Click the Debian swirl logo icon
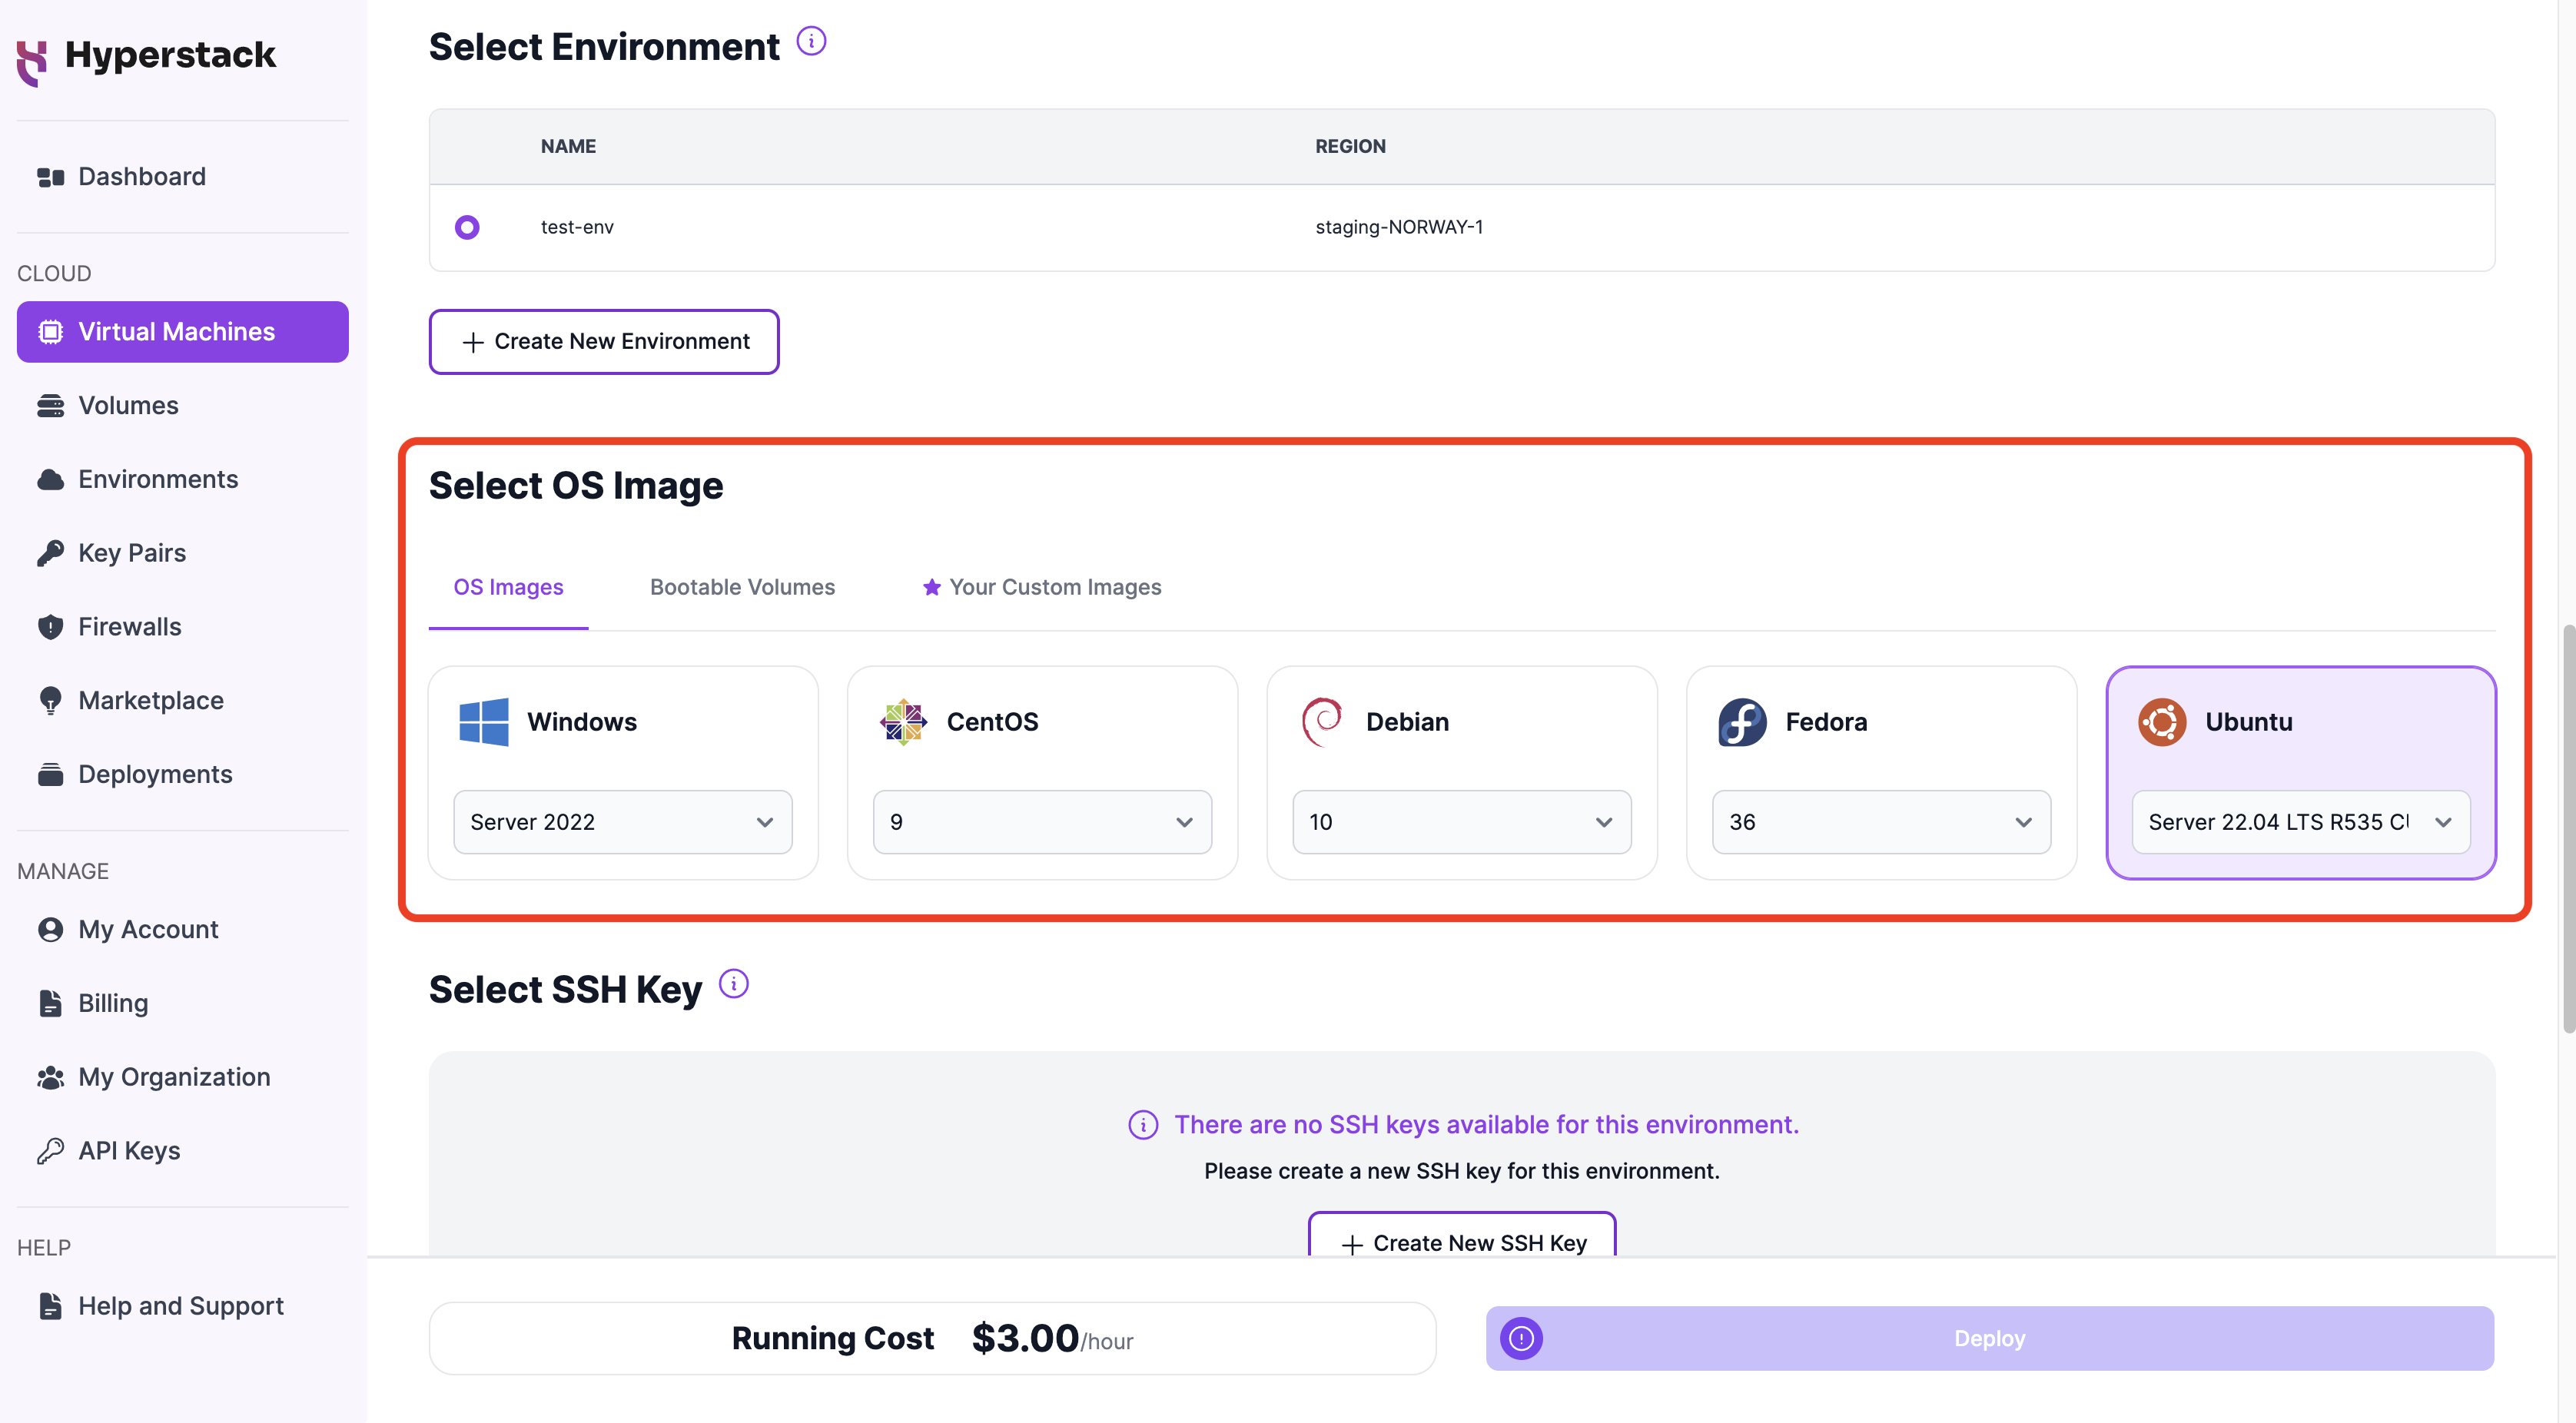This screenshot has height=1423, width=2576. 1322,722
